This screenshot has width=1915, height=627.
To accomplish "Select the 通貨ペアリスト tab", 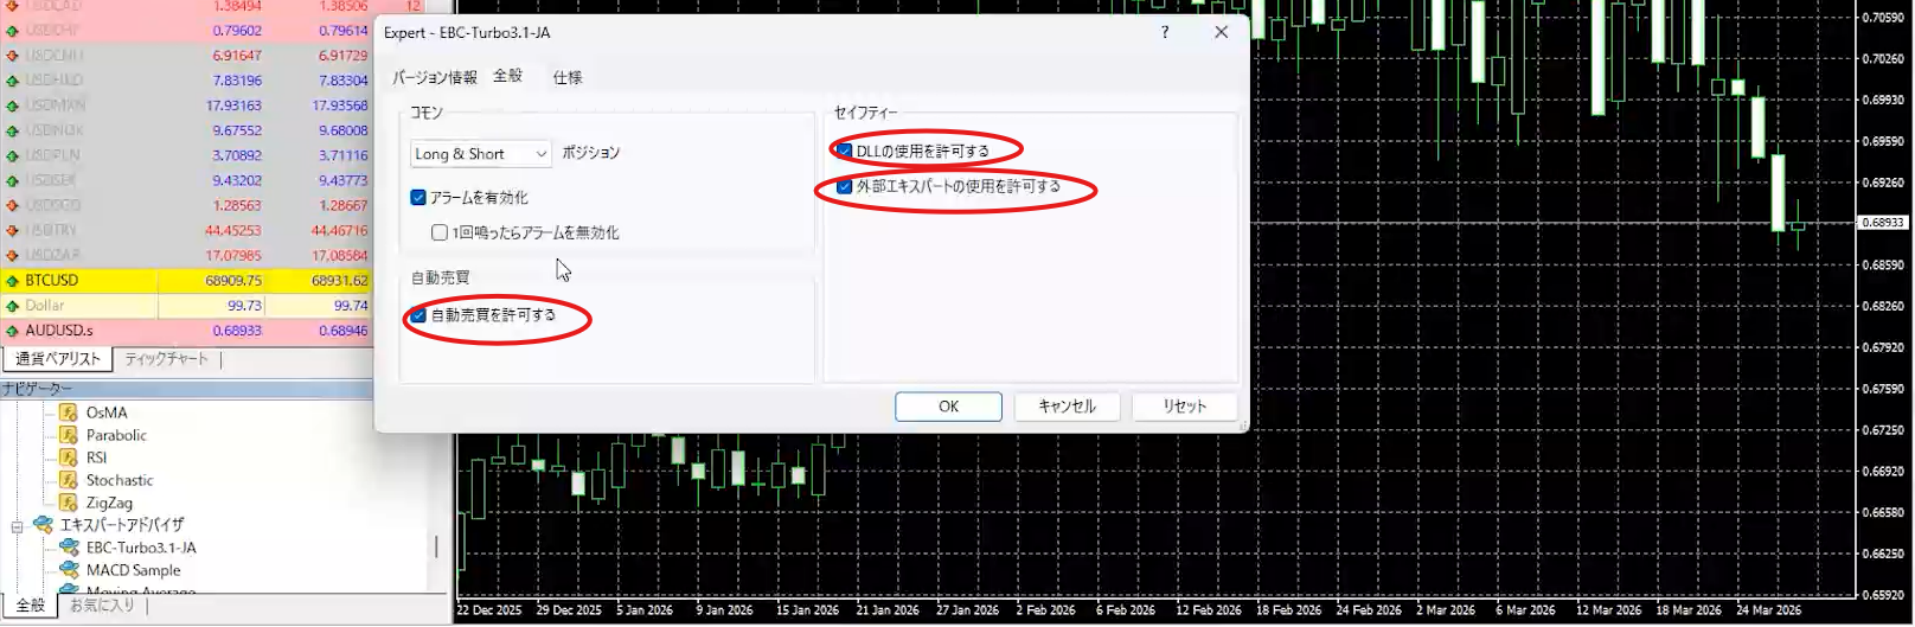I will coord(58,359).
